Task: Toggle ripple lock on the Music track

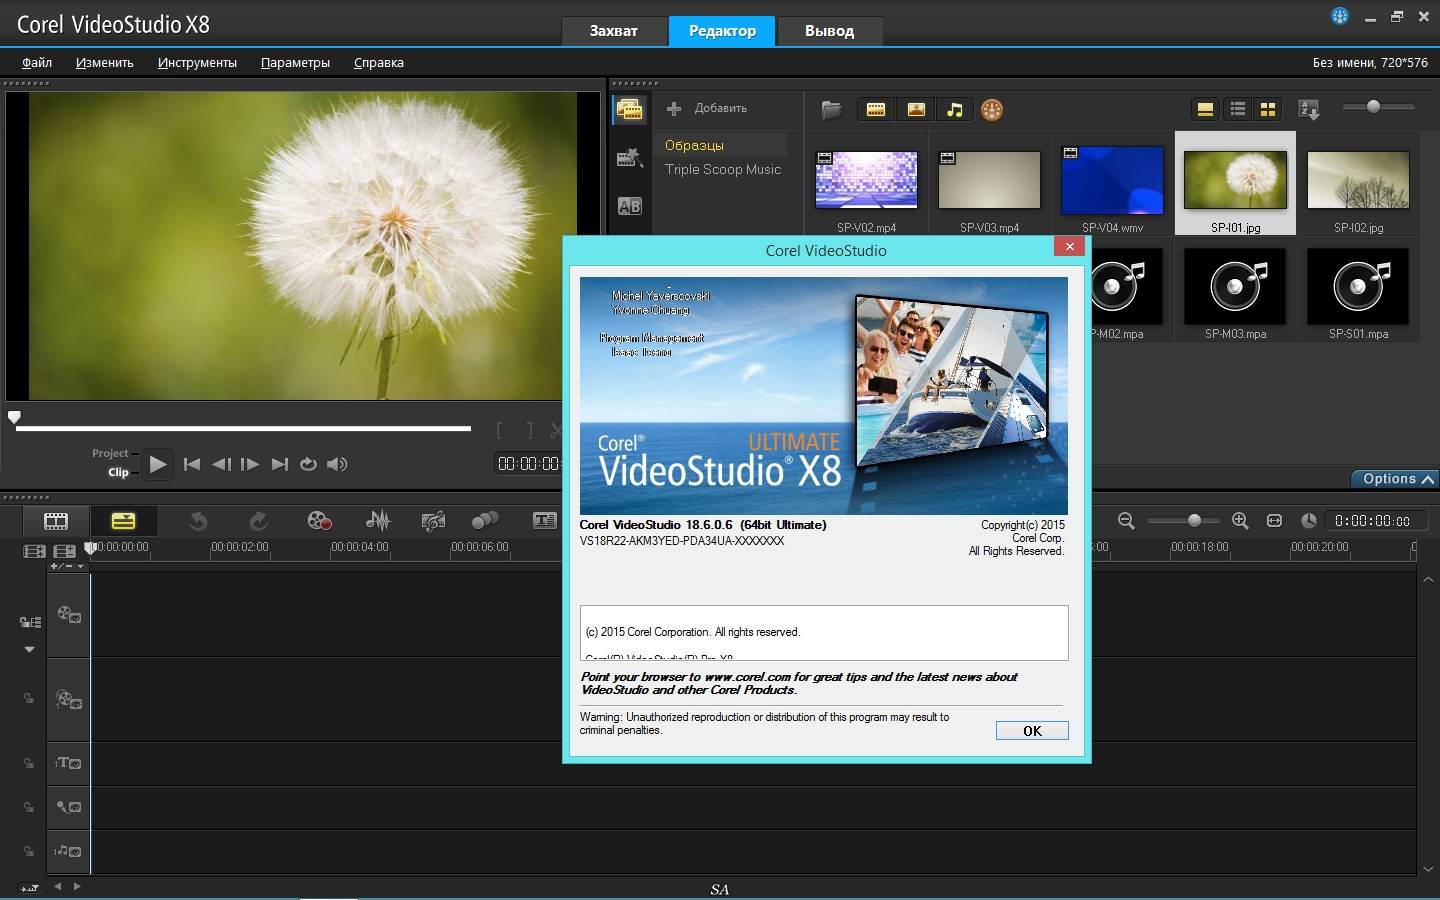Action: [29, 851]
